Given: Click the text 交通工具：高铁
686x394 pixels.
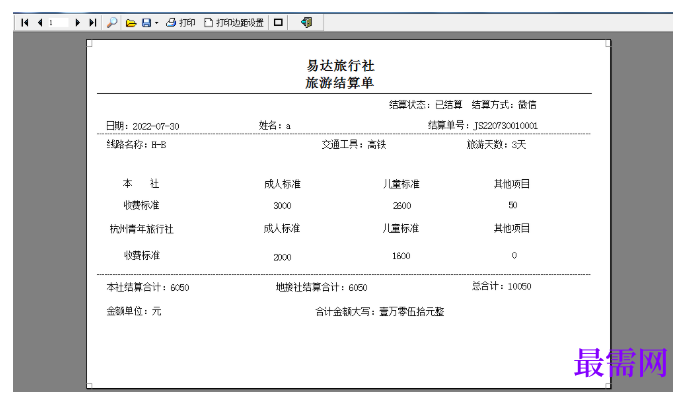Looking at the screenshot, I should tap(354, 144).
